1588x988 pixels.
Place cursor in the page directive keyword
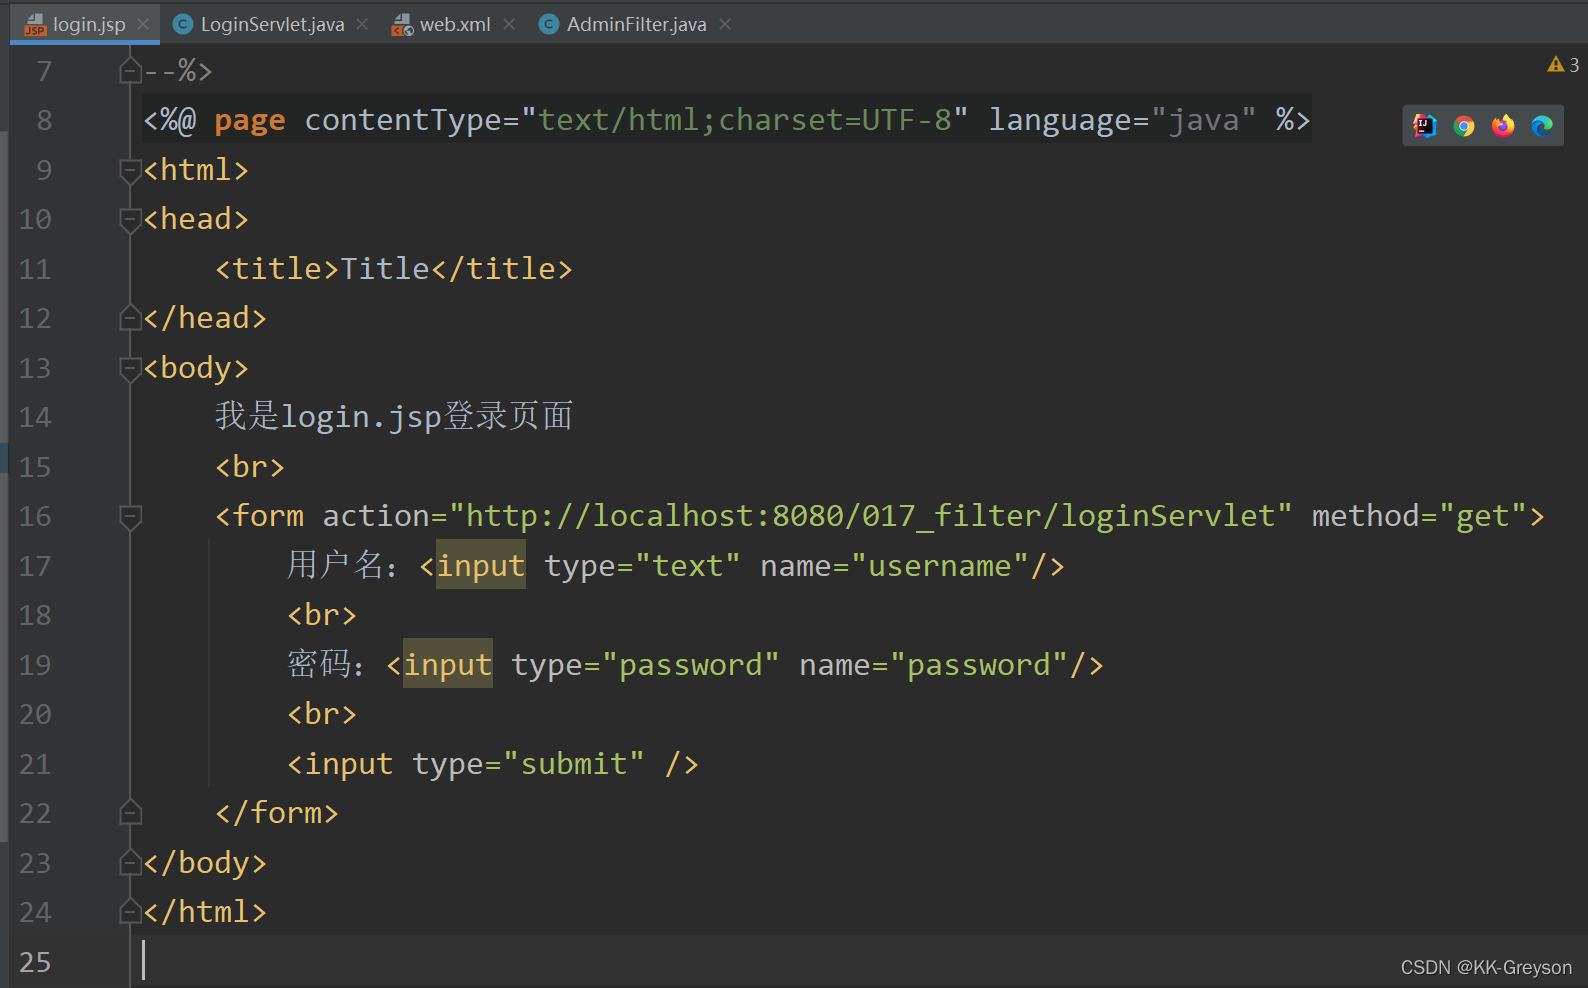click(x=250, y=120)
